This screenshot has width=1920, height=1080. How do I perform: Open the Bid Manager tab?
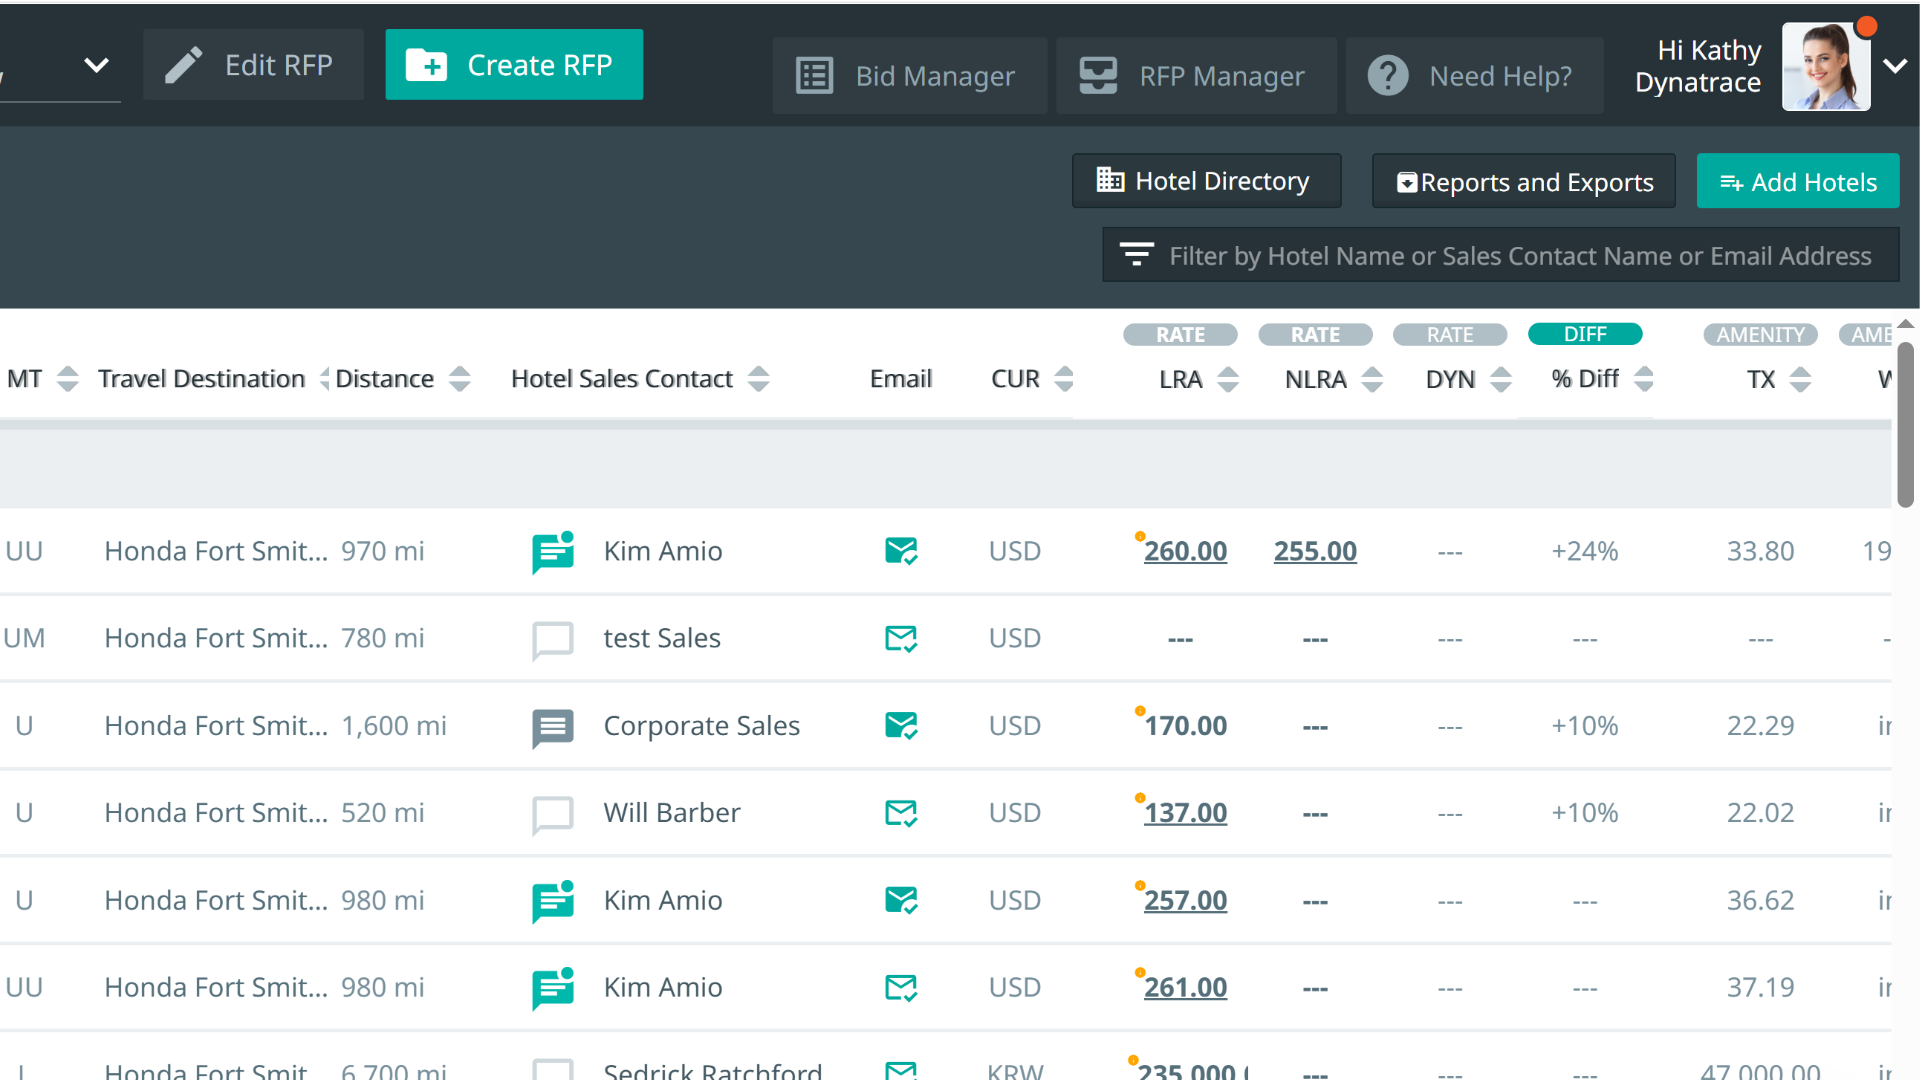coord(908,76)
